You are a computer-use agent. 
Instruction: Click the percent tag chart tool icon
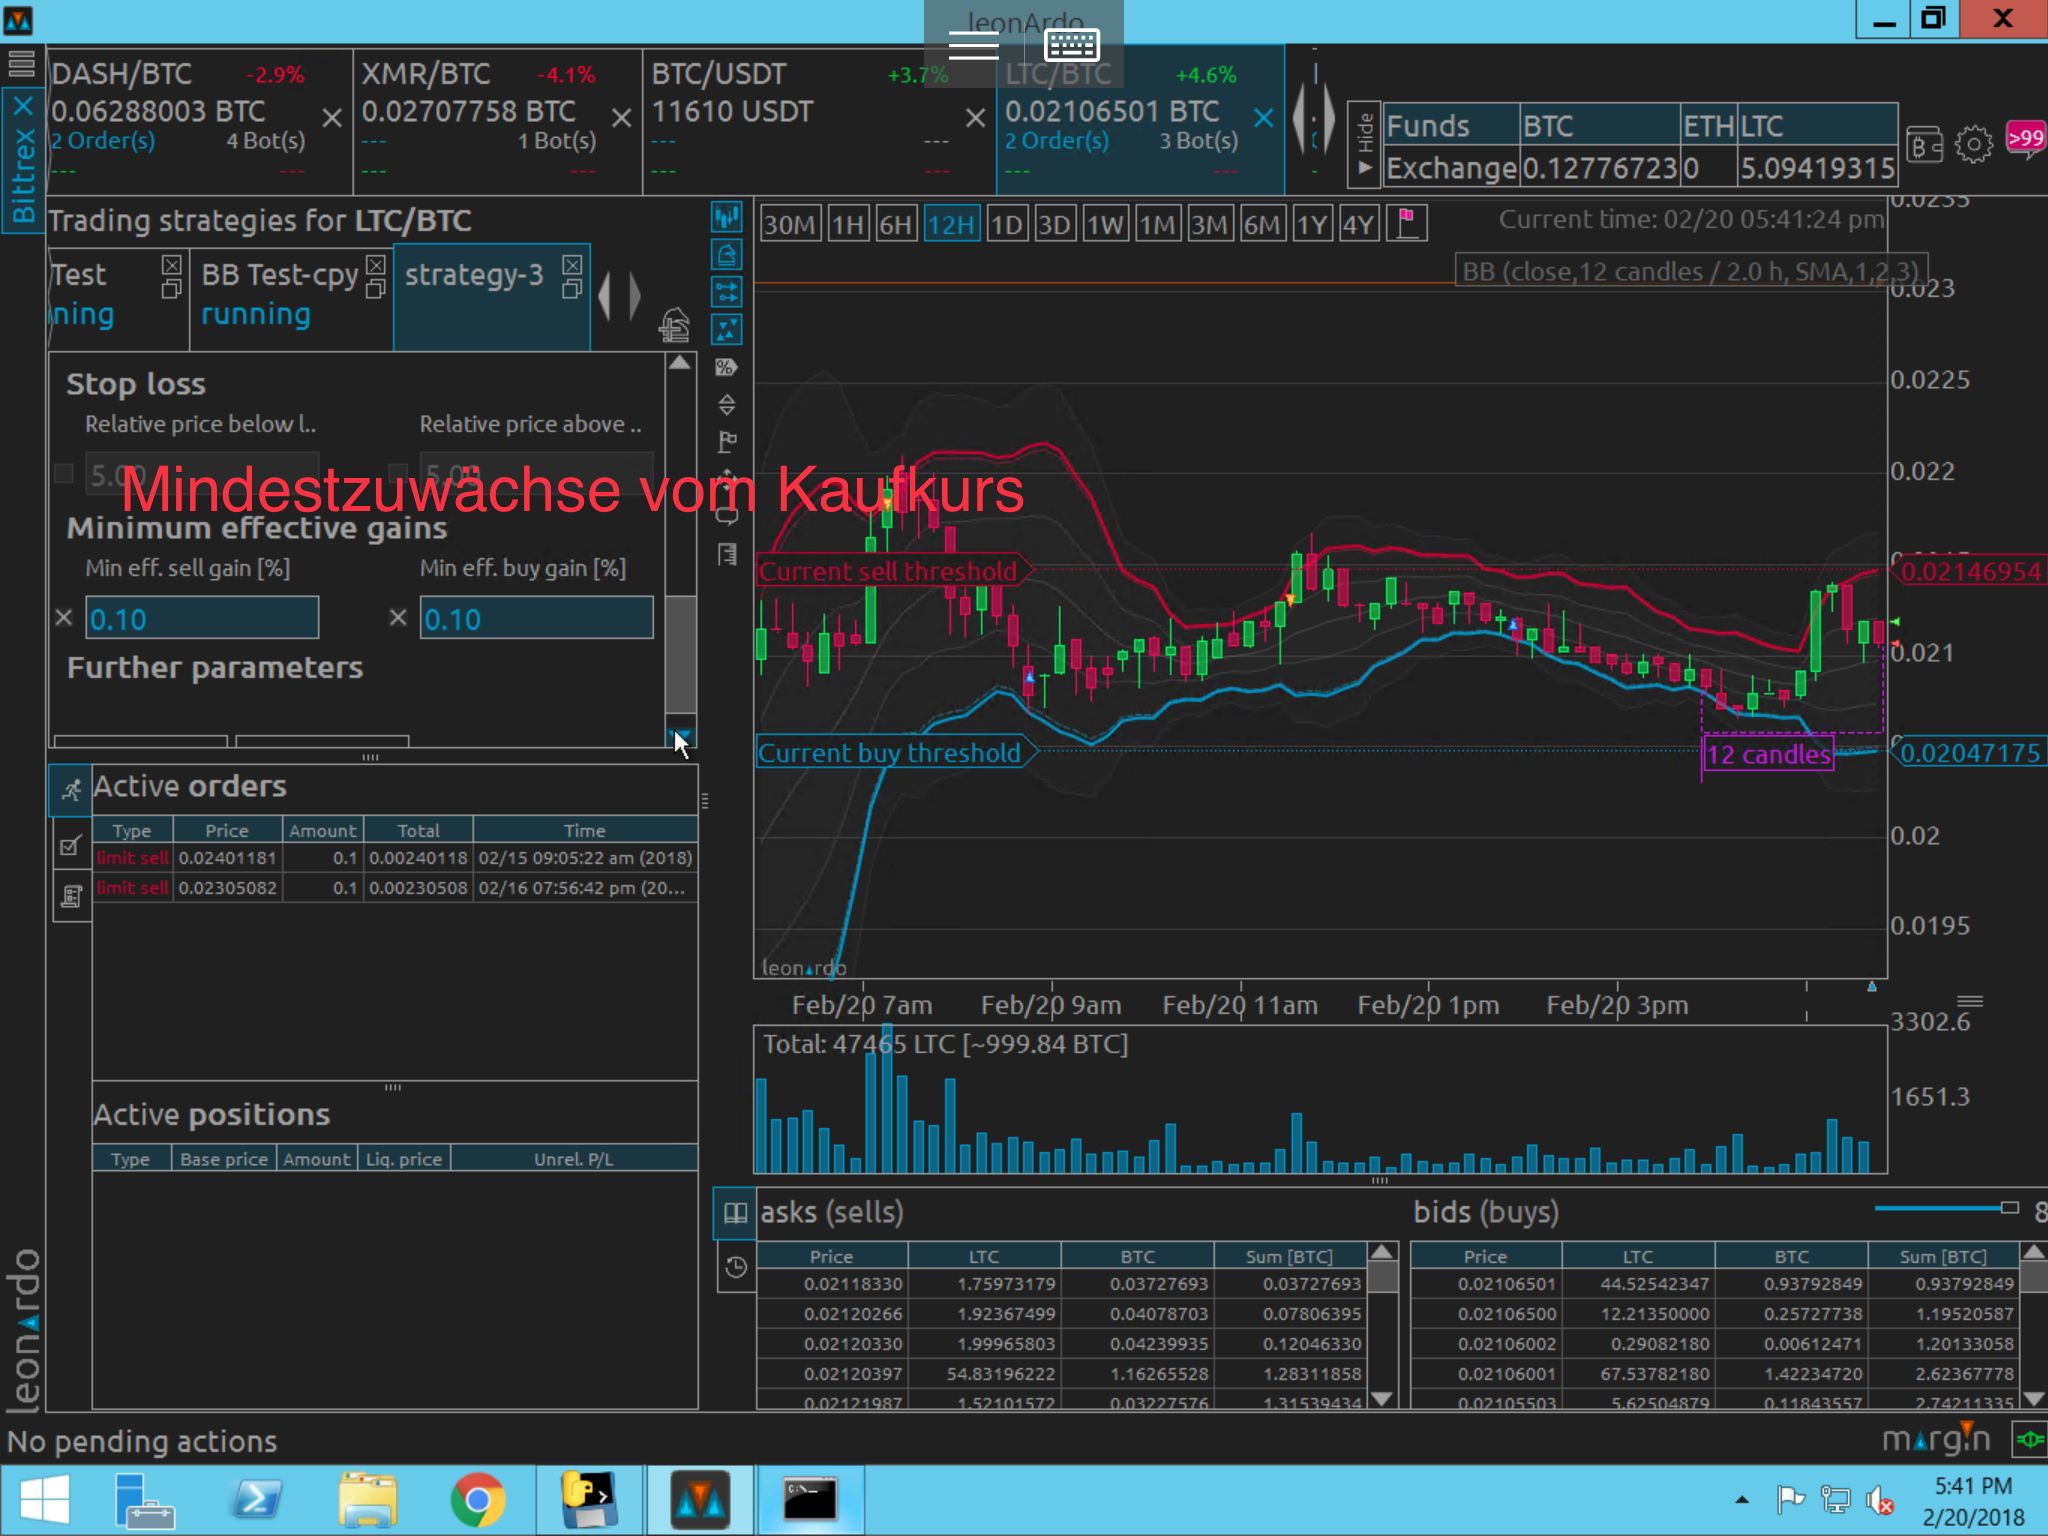(x=727, y=367)
